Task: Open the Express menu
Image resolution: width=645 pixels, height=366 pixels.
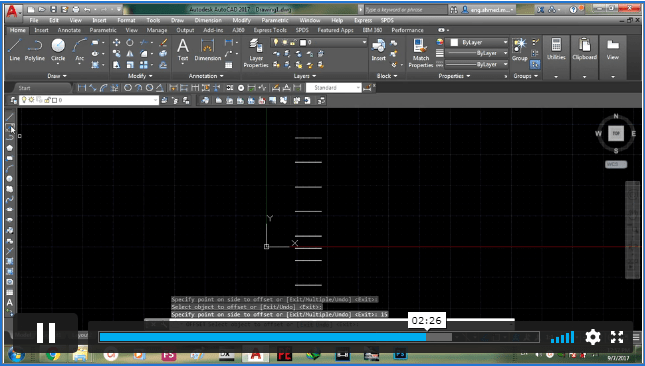Action: 363,20
